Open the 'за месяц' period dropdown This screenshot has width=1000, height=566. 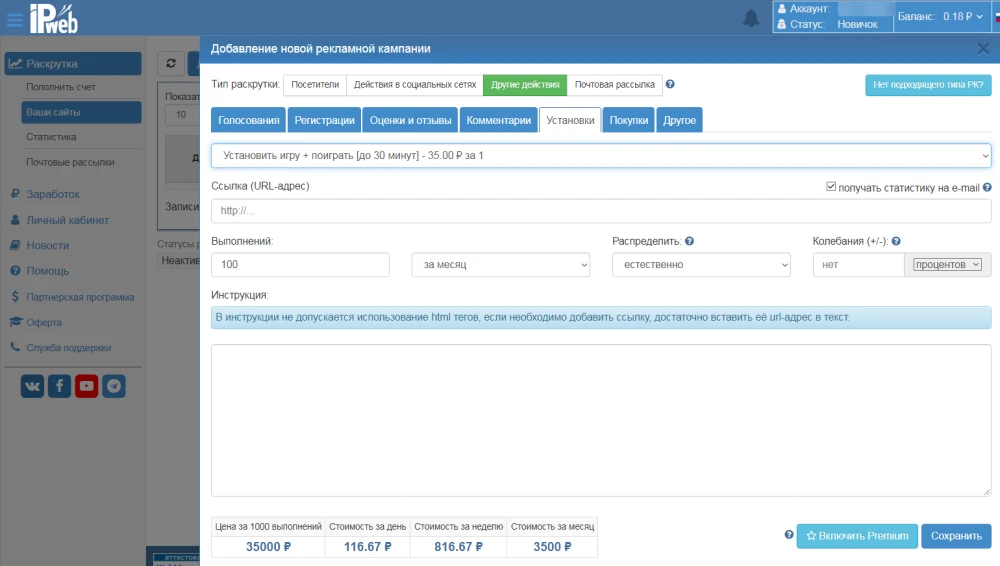pos(501,265)
